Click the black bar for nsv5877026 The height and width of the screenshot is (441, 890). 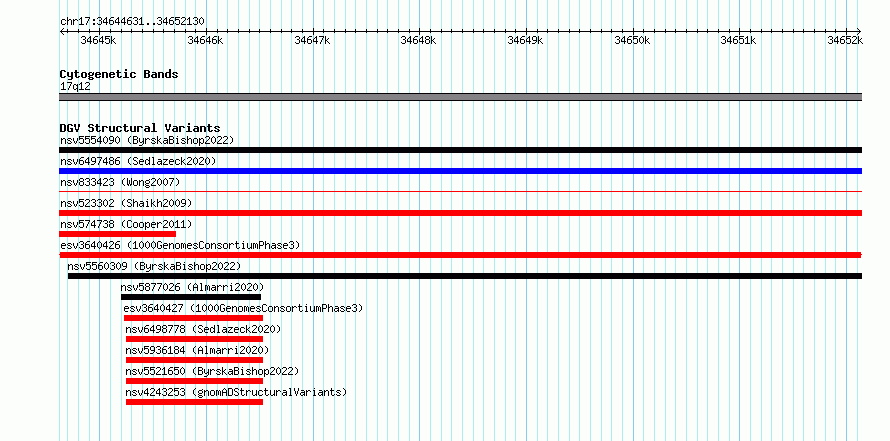(191, 297)
